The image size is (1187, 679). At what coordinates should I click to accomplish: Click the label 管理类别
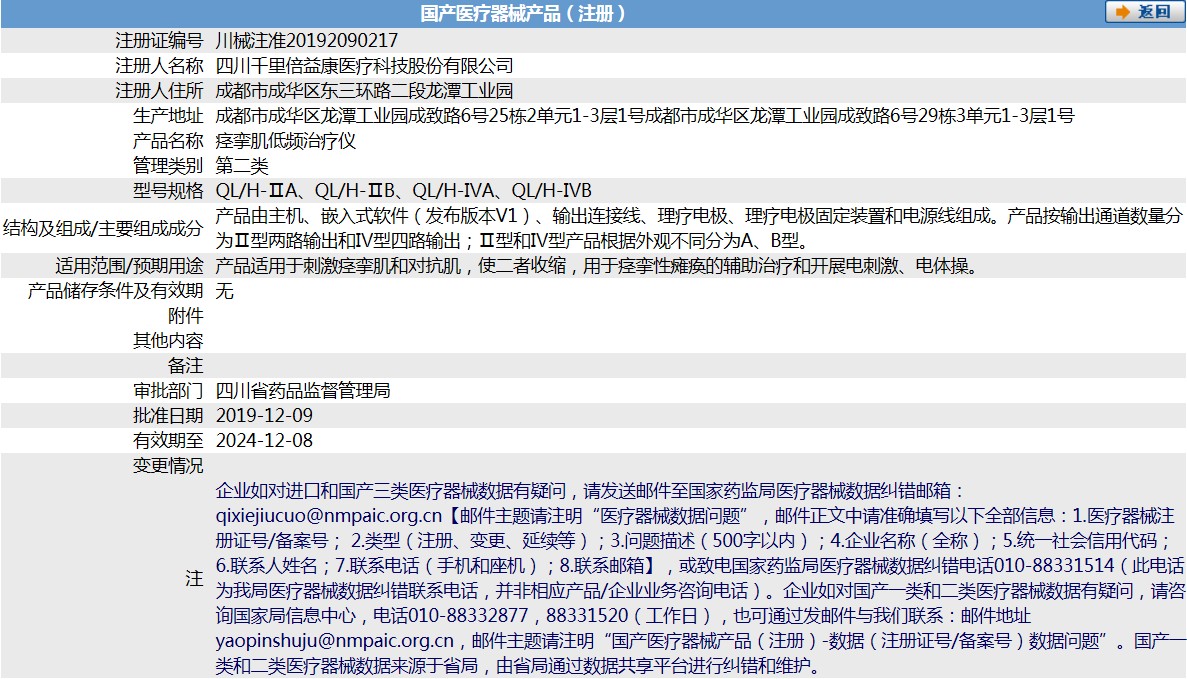pos(168,166)
